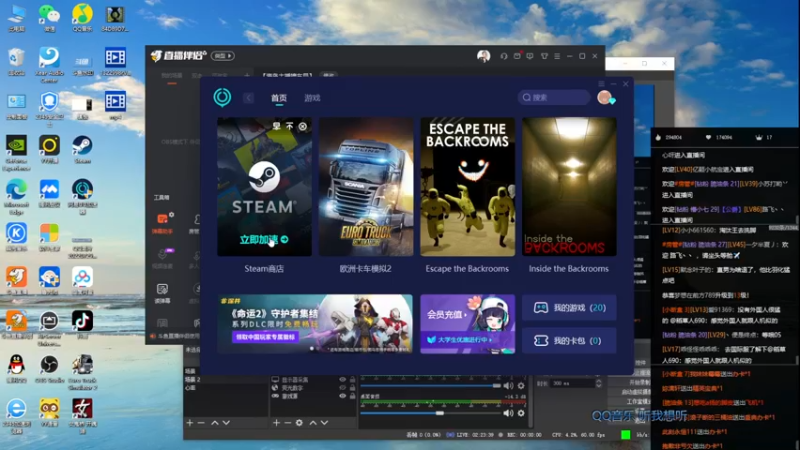This screenshot has width=800, height=450.
Task: Change OBS transition duration stepper
Action: coord(598,383)
